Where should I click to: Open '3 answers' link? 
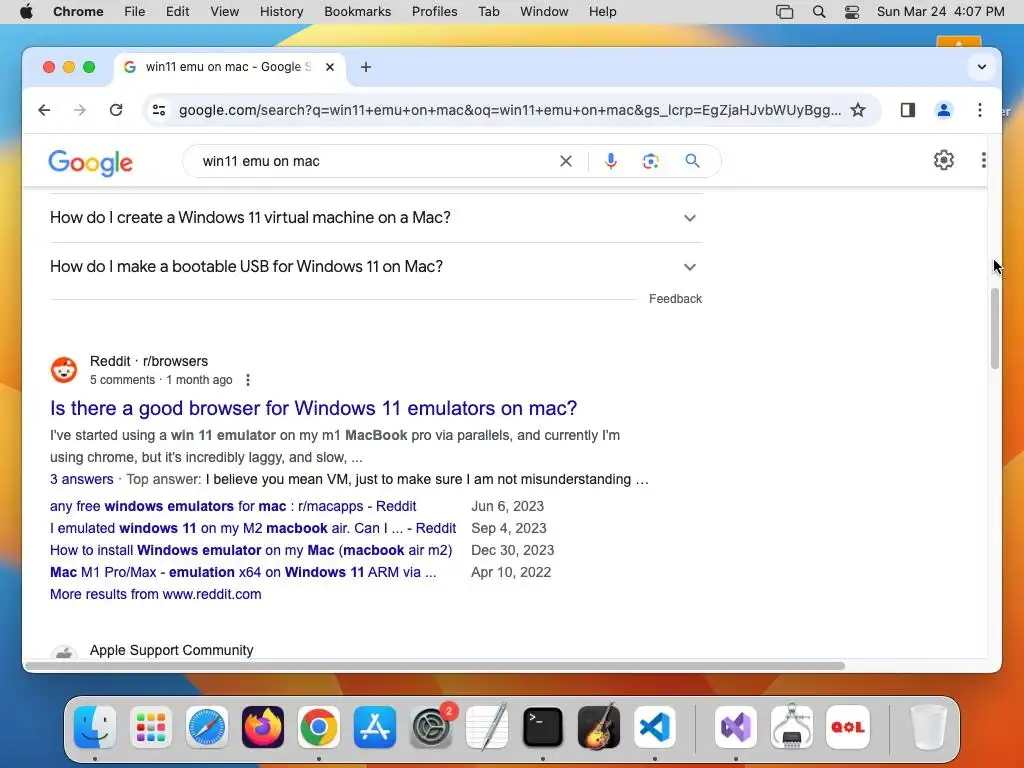(x=82, y=479)
